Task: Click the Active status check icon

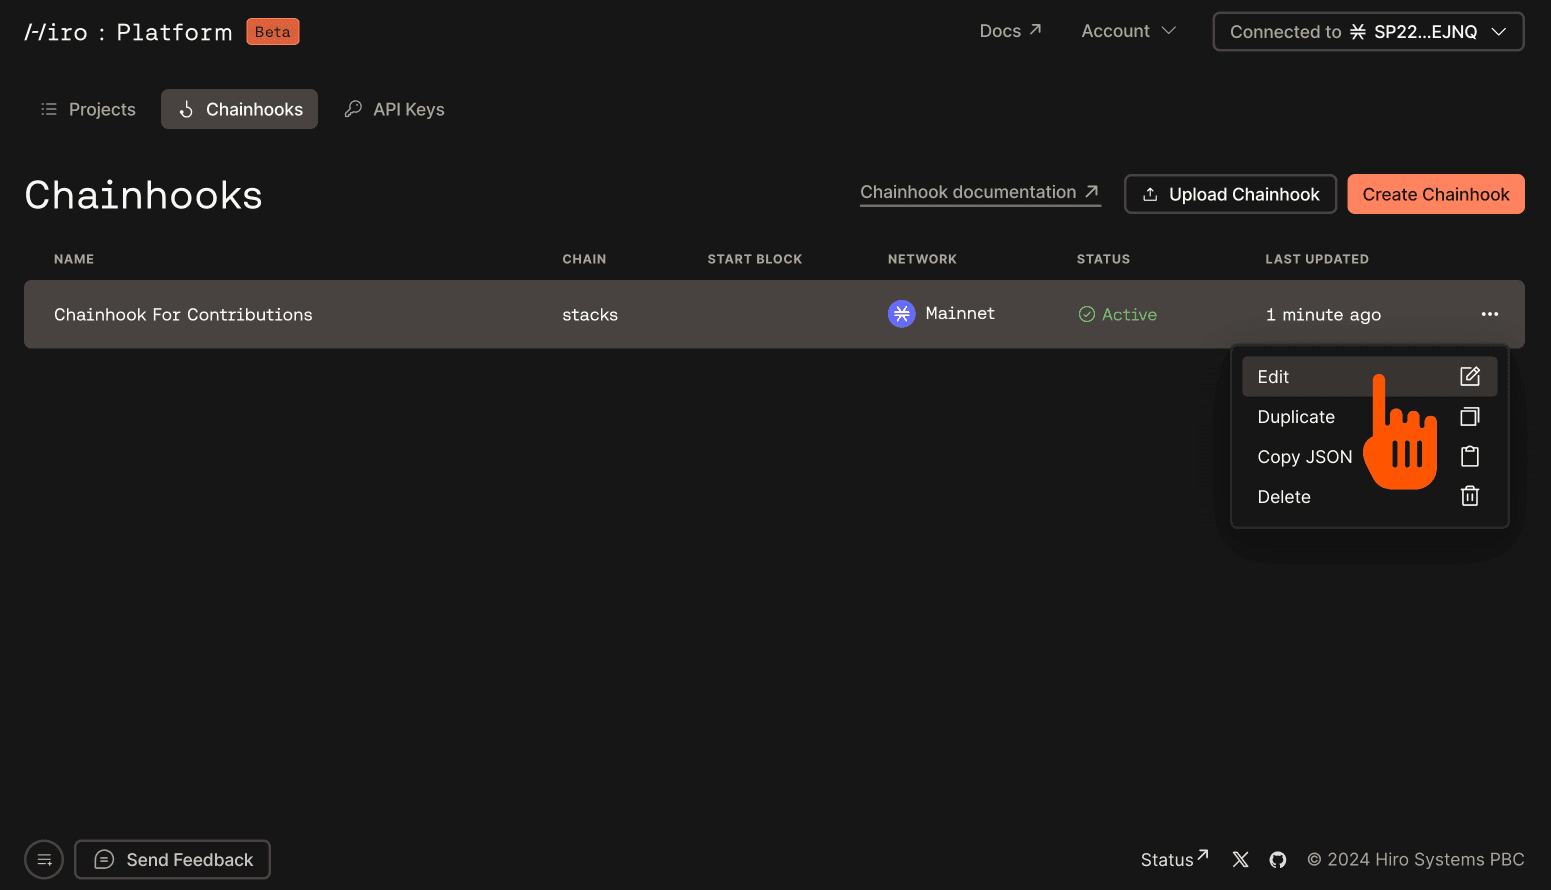Action: point(1086,314)
